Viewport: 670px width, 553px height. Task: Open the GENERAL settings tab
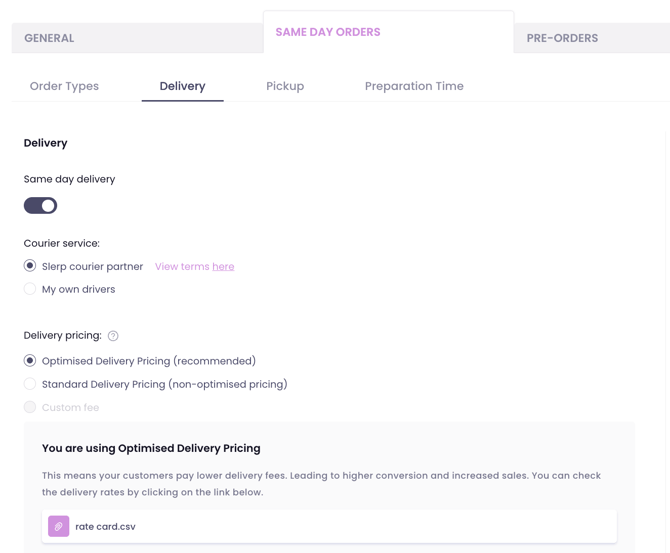49,38
